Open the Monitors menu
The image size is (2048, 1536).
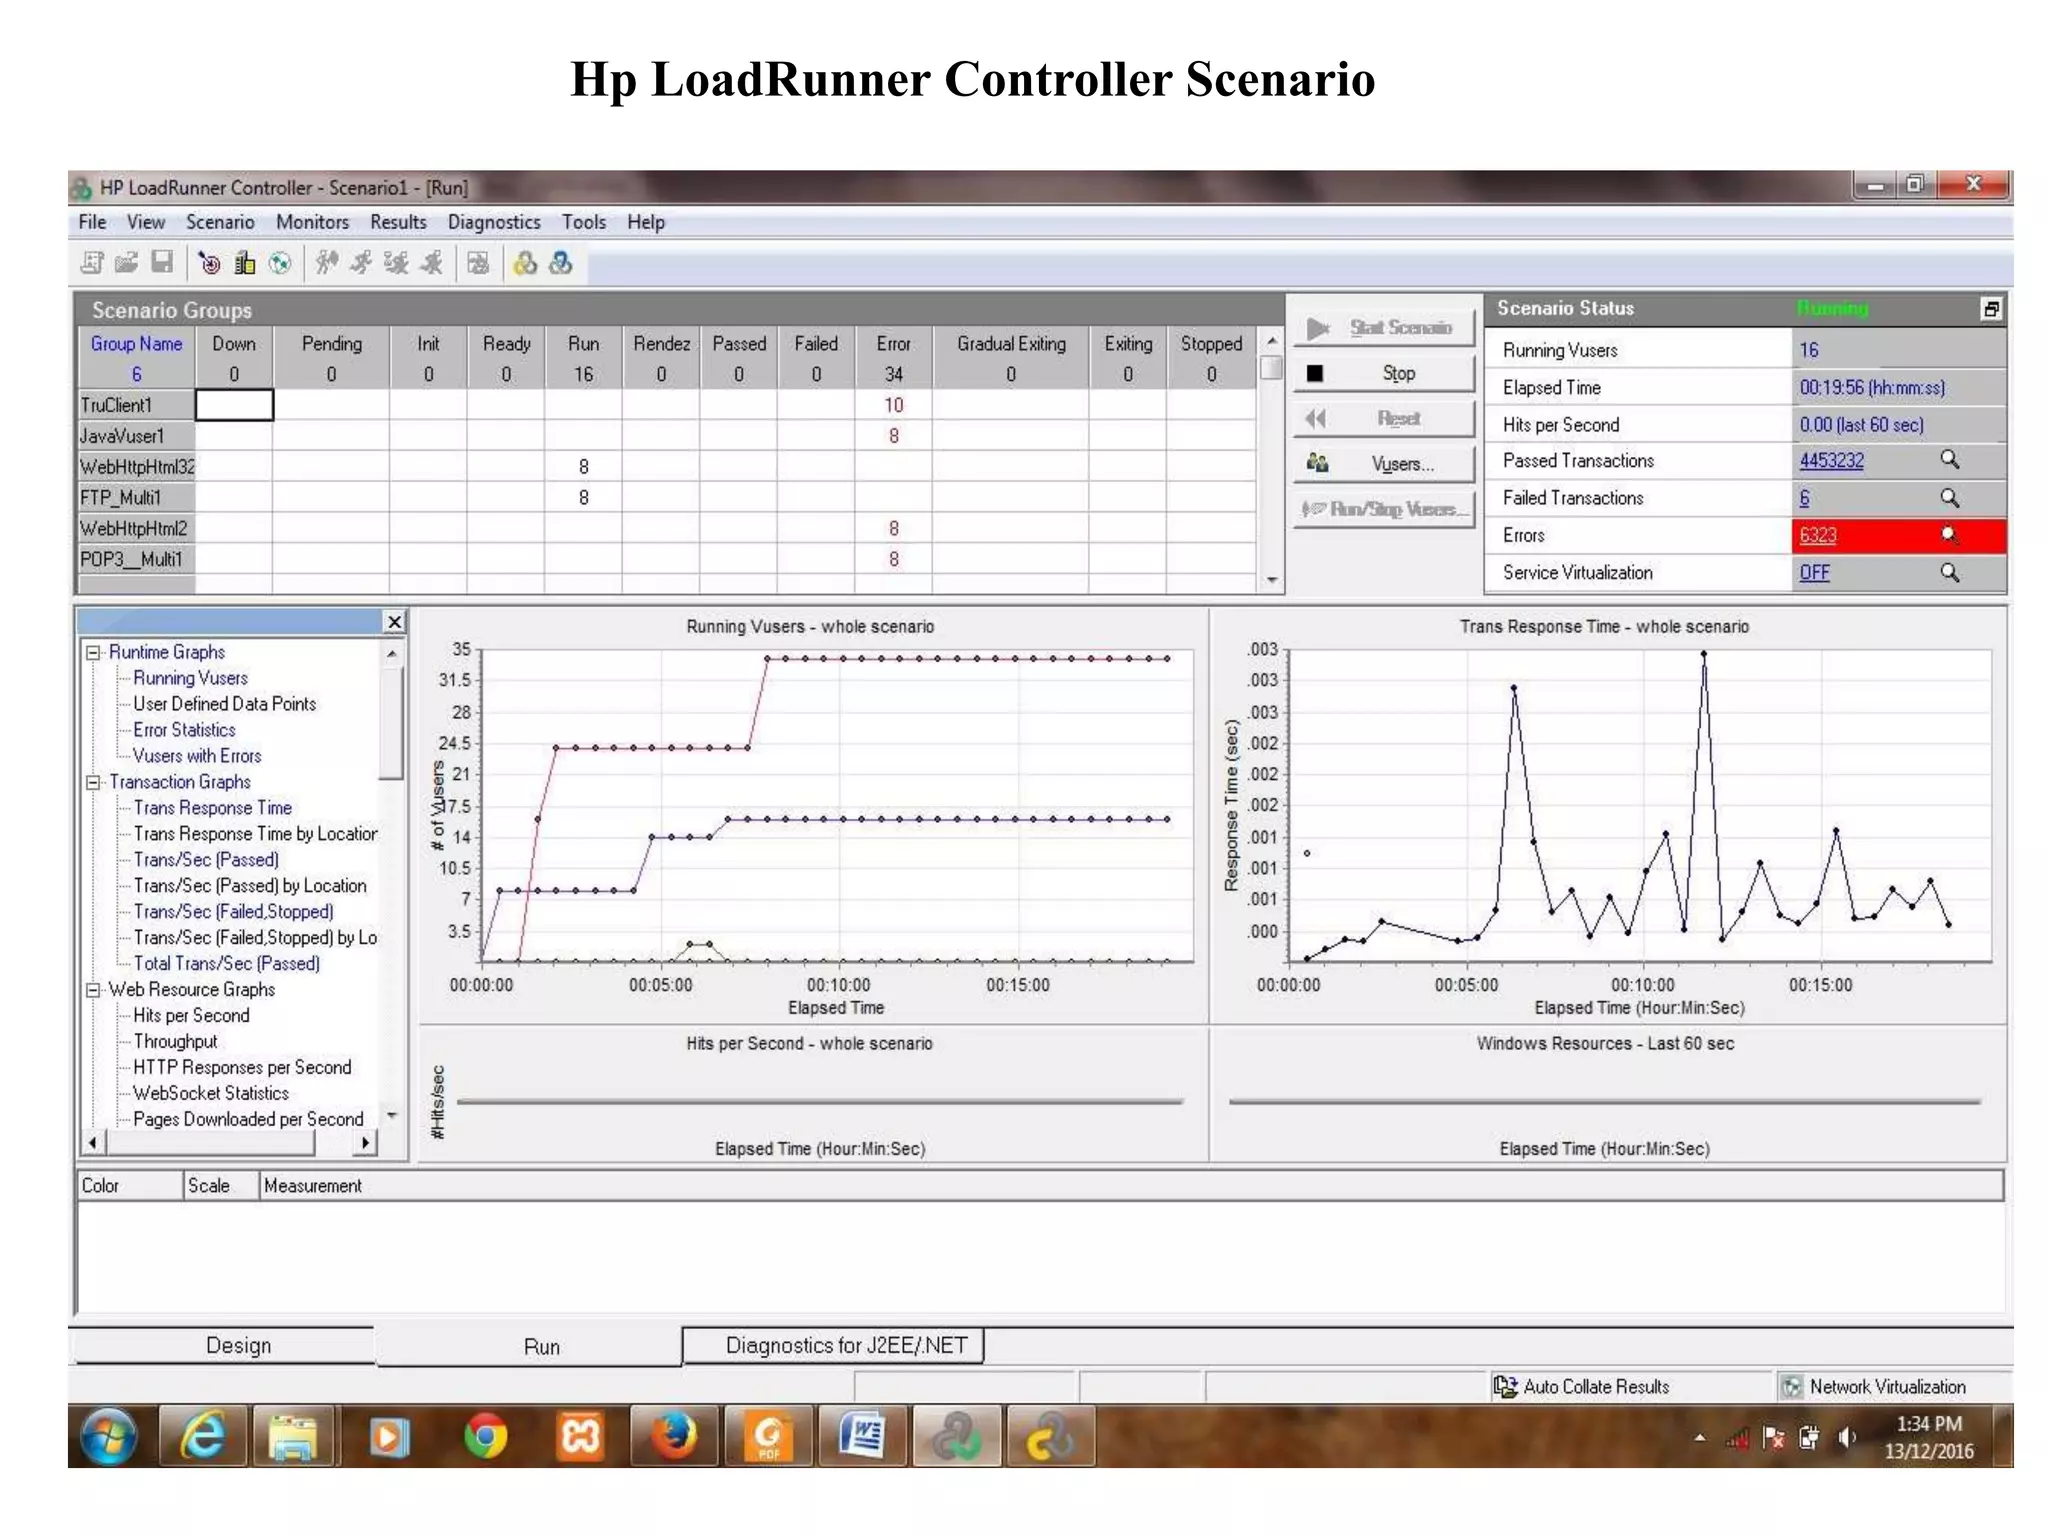click(x=312, y=222)
